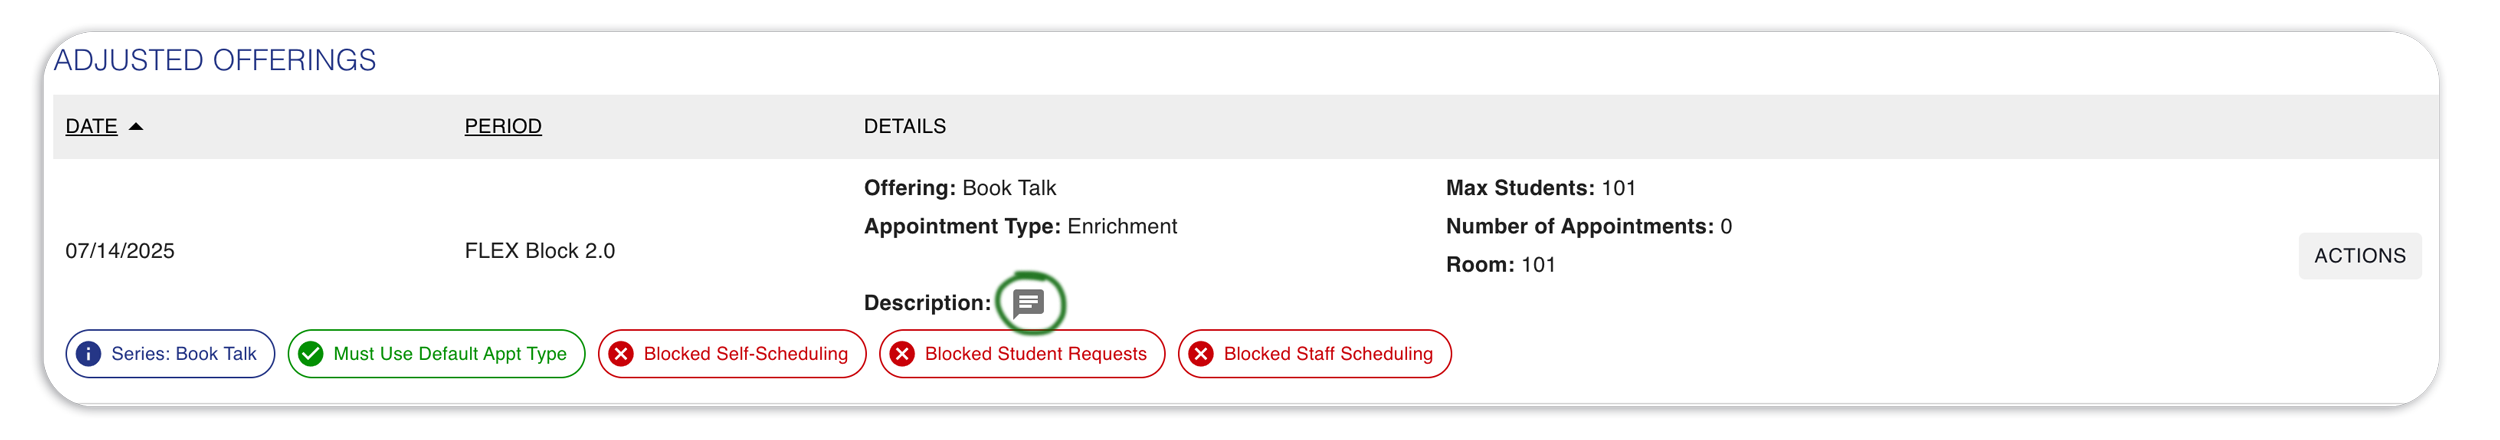Click the 07/14/2025 date cell
The image size is (2500, 440).
pyautogui.click(x=120, y=251)
